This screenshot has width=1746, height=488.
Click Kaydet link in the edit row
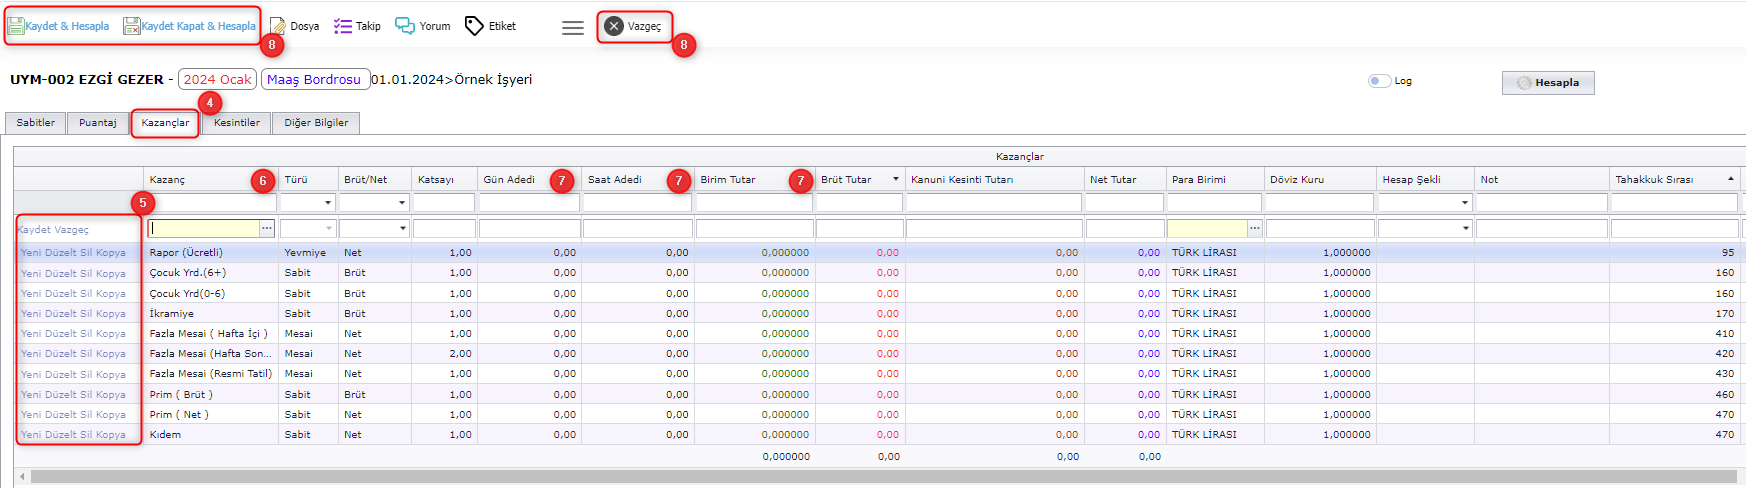coord(35,230)
